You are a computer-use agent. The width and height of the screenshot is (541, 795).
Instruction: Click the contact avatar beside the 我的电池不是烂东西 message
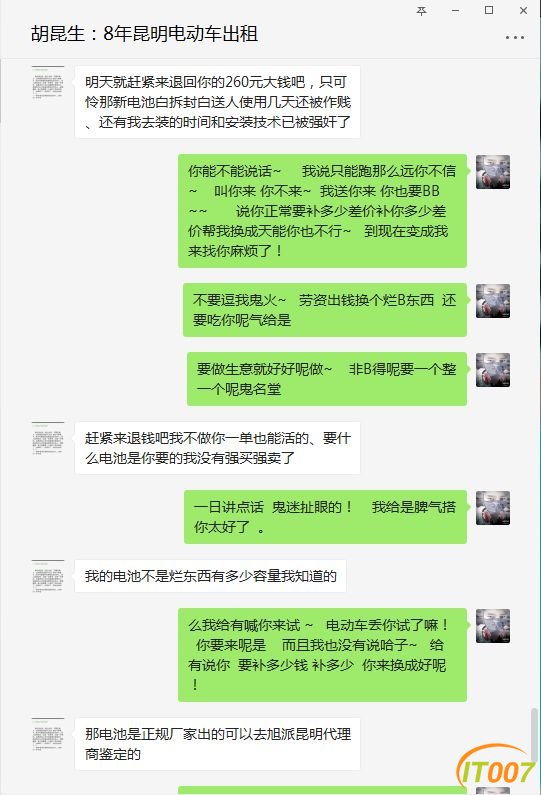48,576
